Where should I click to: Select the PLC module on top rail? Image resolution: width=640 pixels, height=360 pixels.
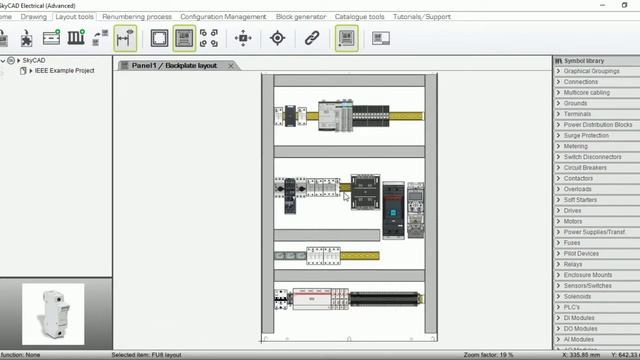coord(335,116)
